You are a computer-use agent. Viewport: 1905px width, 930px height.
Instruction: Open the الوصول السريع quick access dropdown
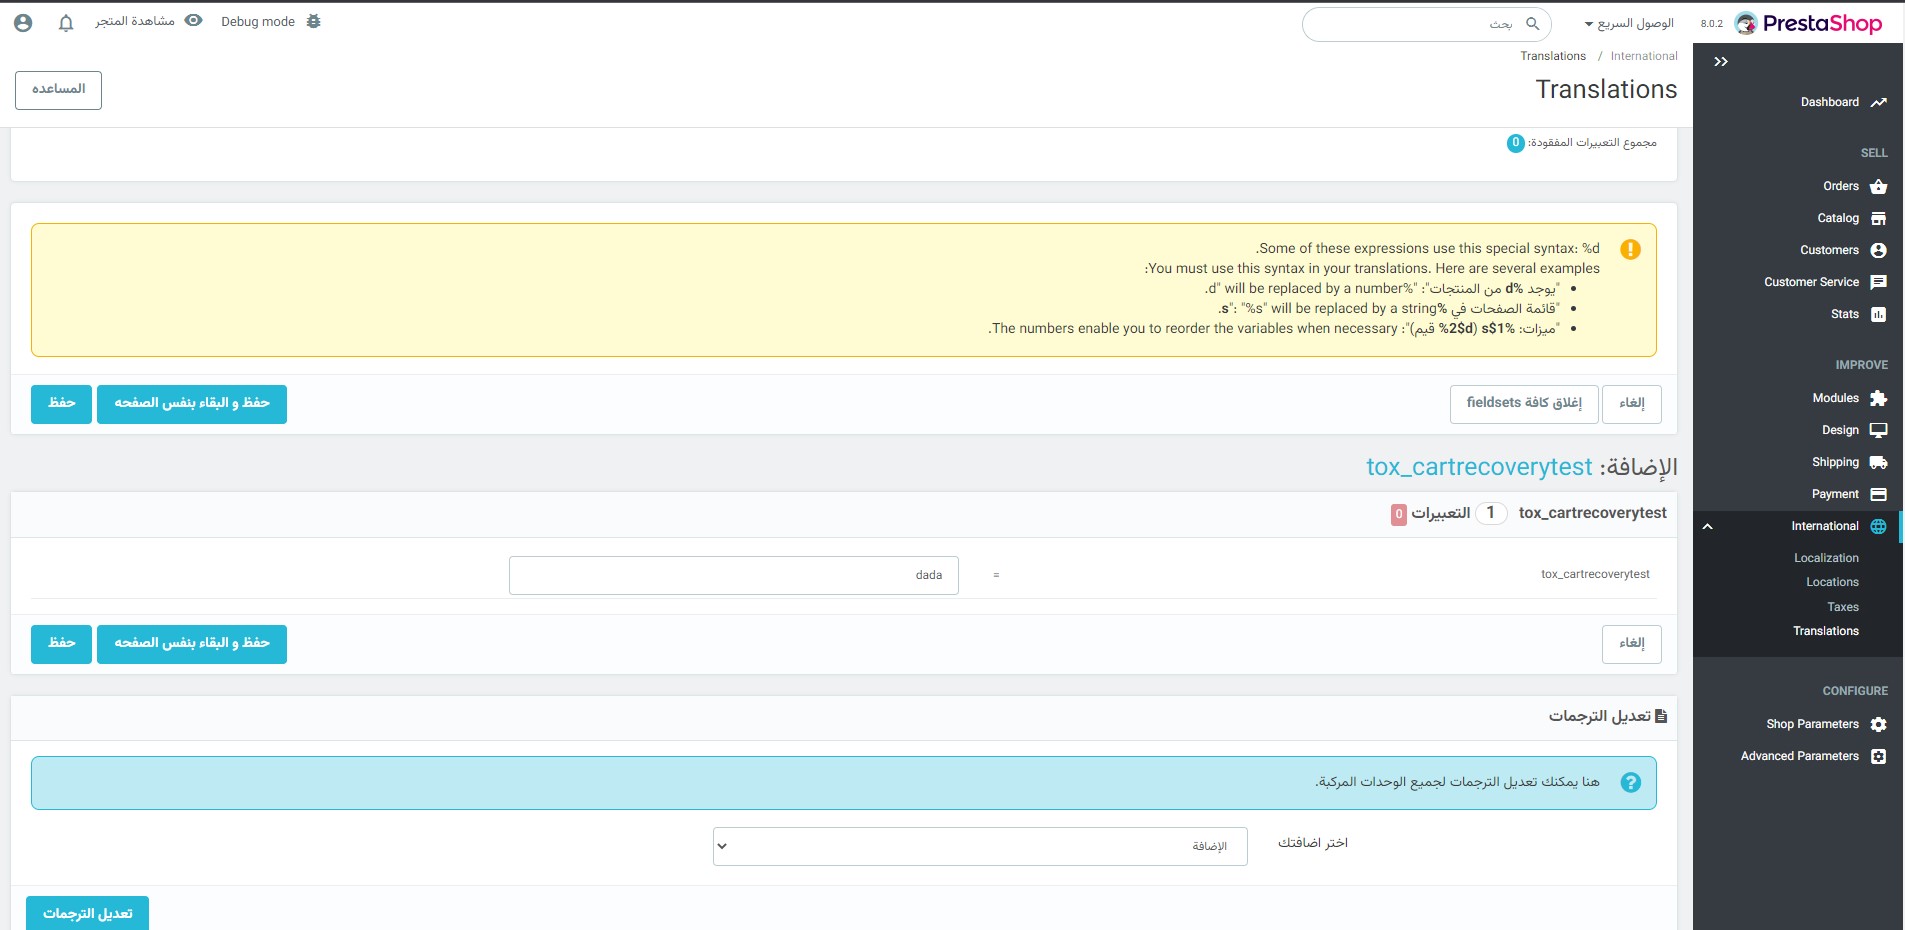coord(1630,22)
